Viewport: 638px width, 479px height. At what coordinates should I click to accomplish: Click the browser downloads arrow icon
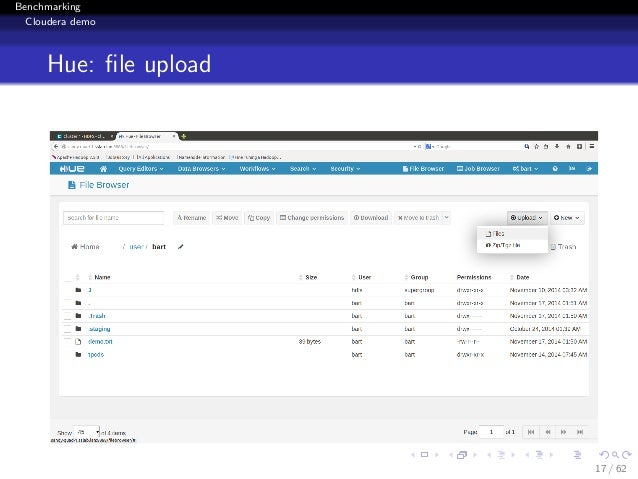click(557, 147)
